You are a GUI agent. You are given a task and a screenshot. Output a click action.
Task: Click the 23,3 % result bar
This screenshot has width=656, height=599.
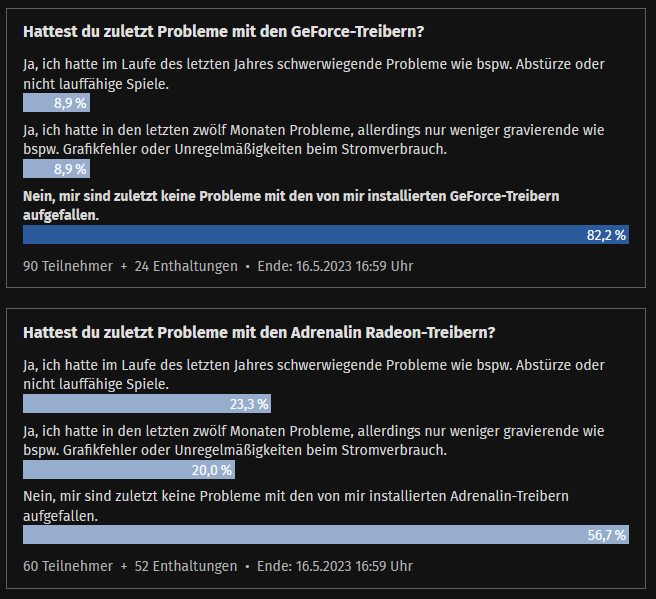[x=147, y=404]
